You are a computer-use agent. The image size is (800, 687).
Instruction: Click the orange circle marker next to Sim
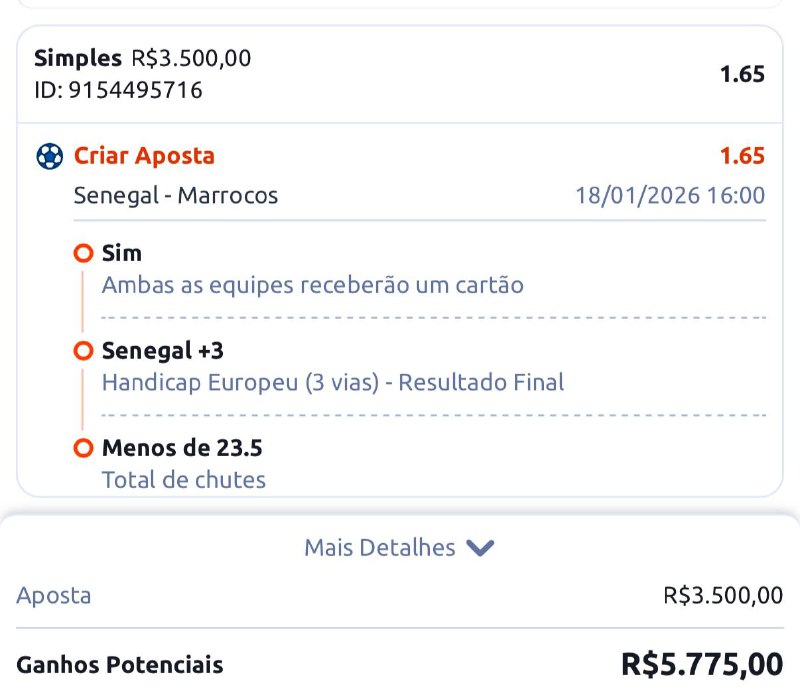point(84,254)
